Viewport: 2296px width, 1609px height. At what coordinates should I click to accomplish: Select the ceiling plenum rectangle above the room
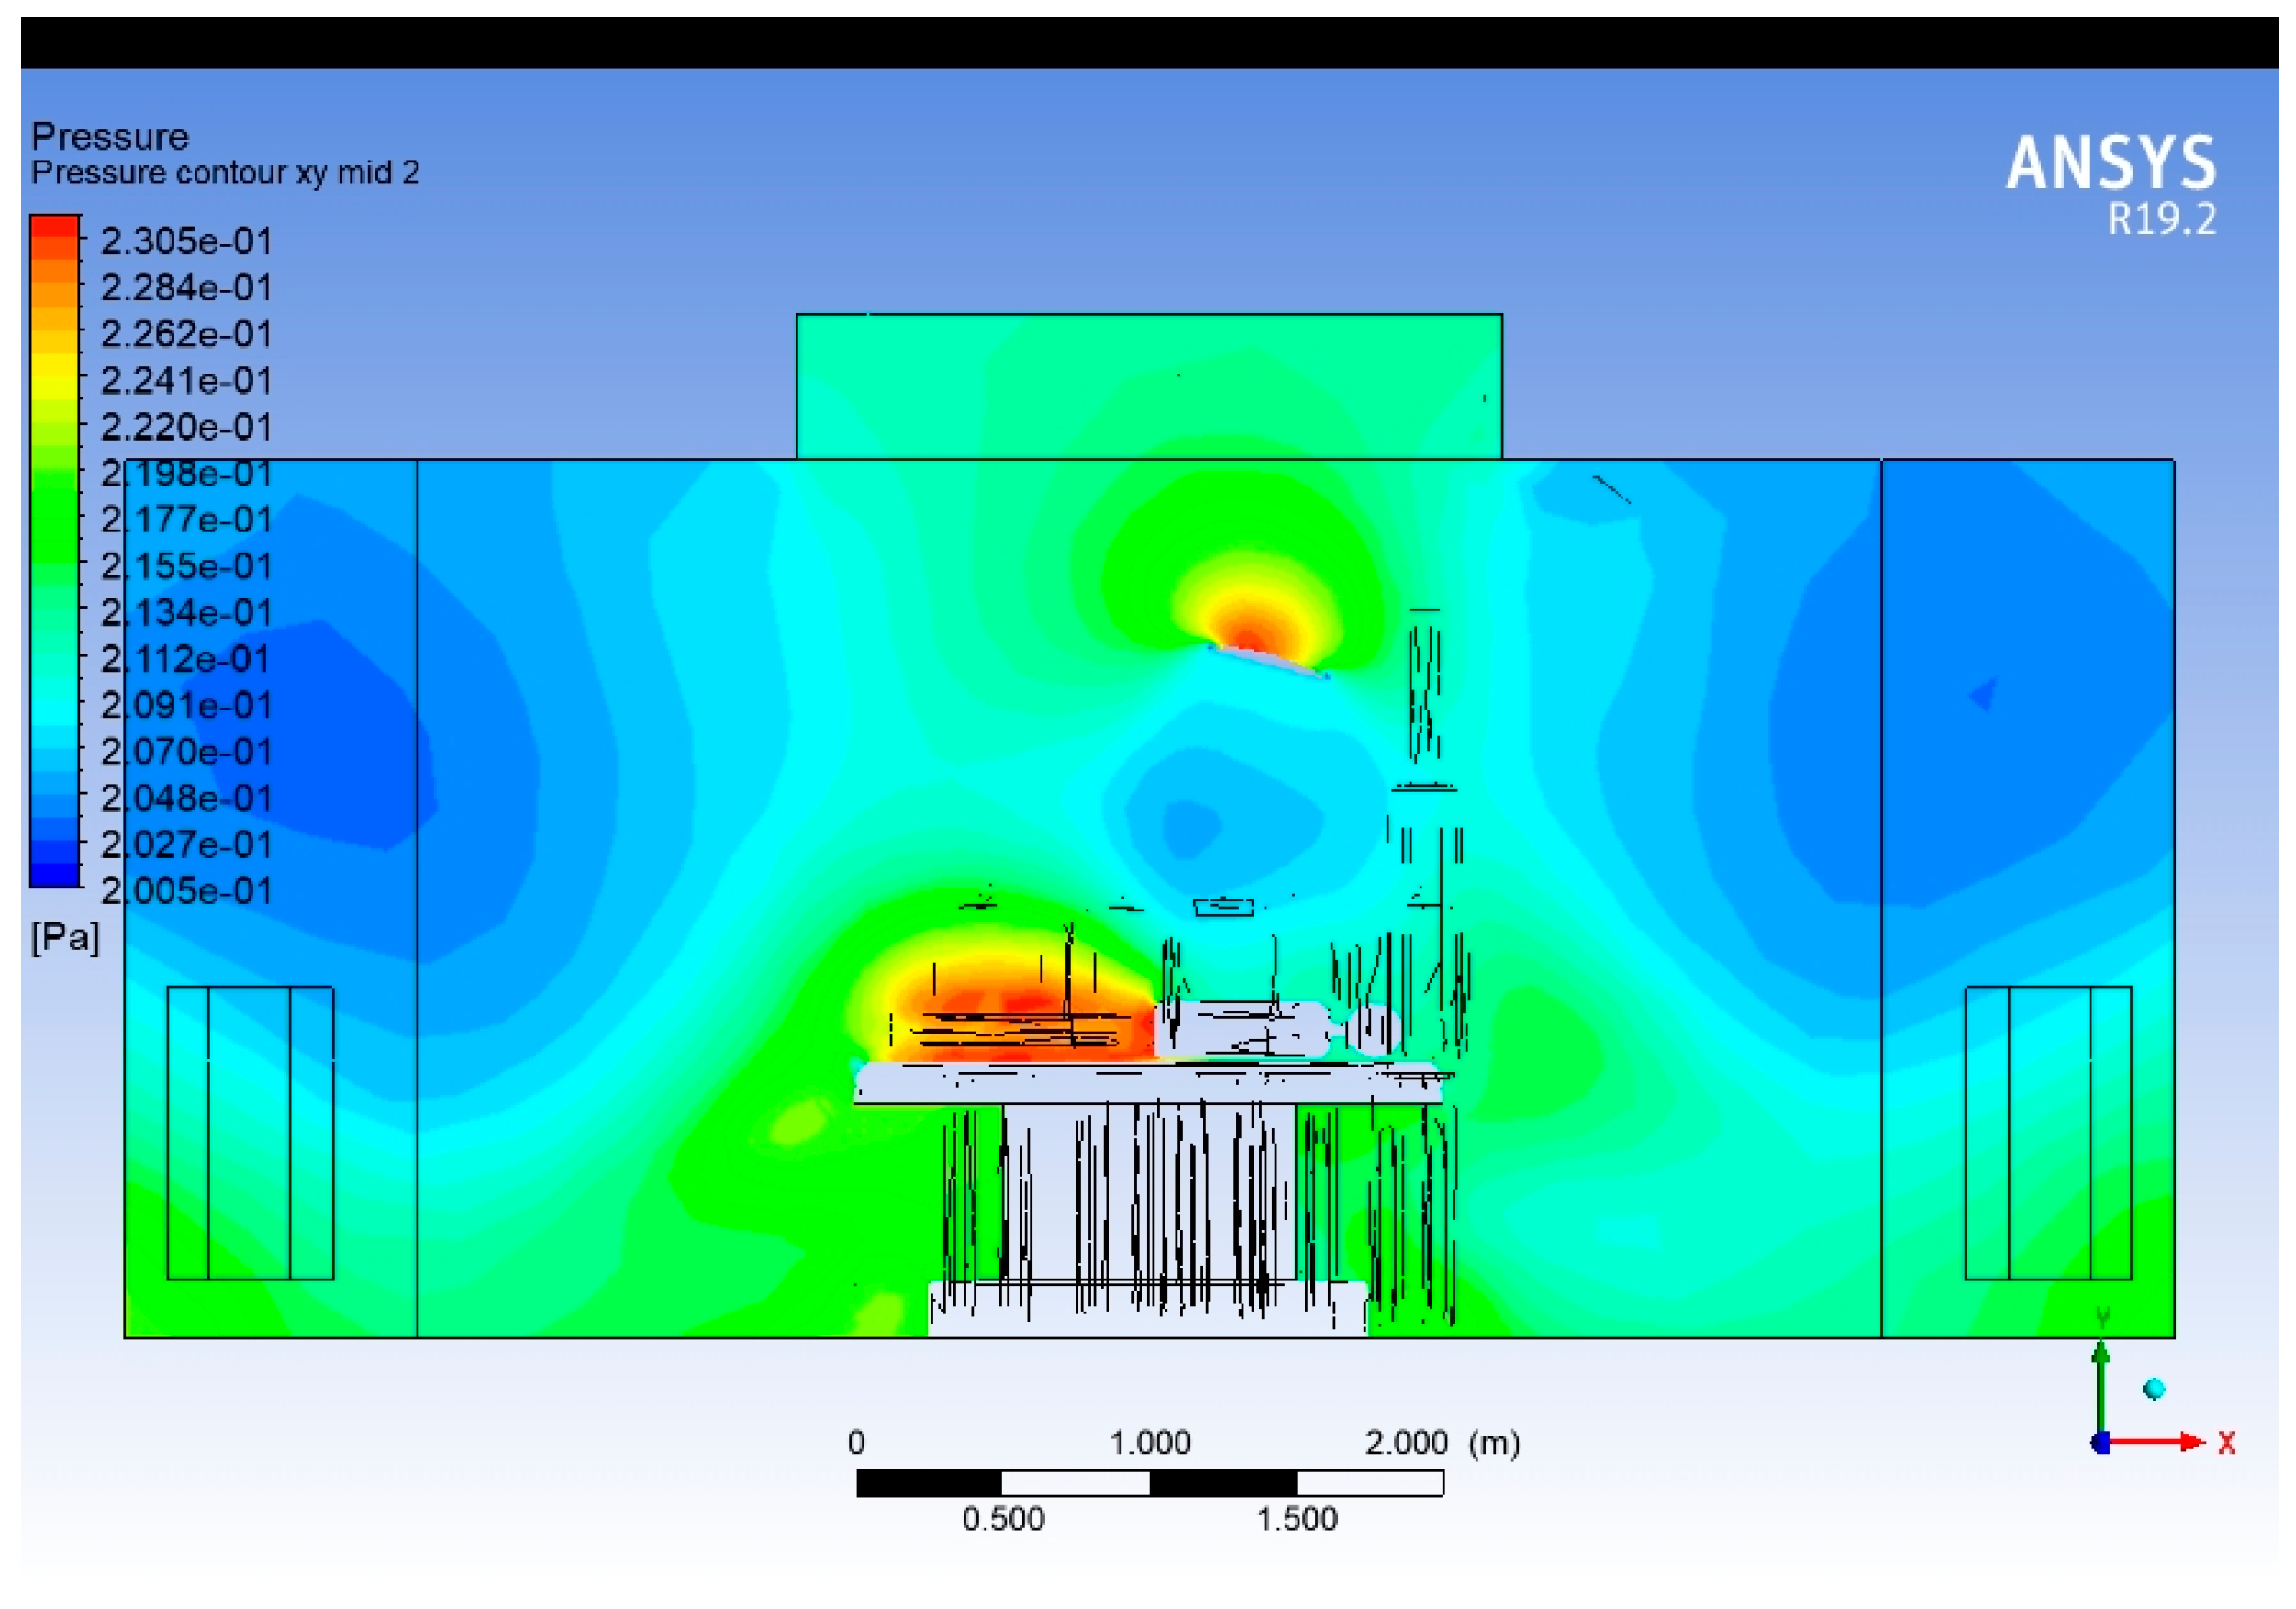click(1149, 386)
